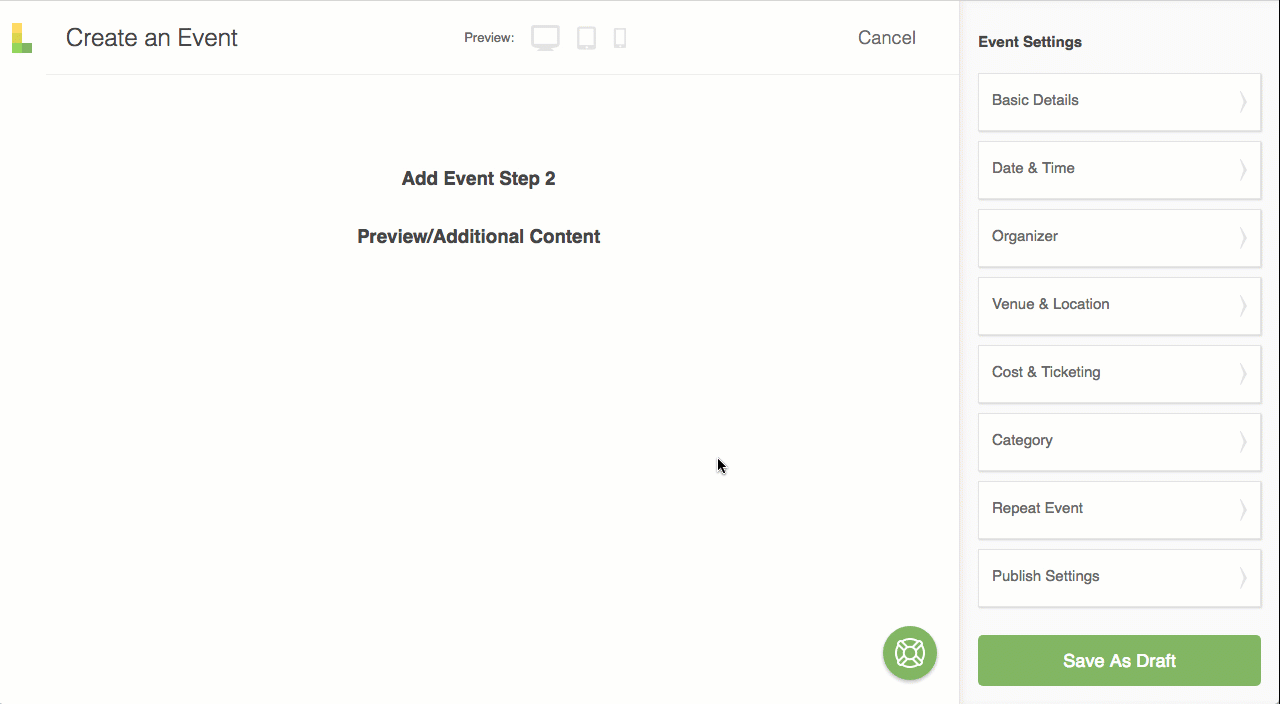This screenshot has height=704, width=1280.
Task: Expand the Category chevron arrow
Action: [1243, 441]
